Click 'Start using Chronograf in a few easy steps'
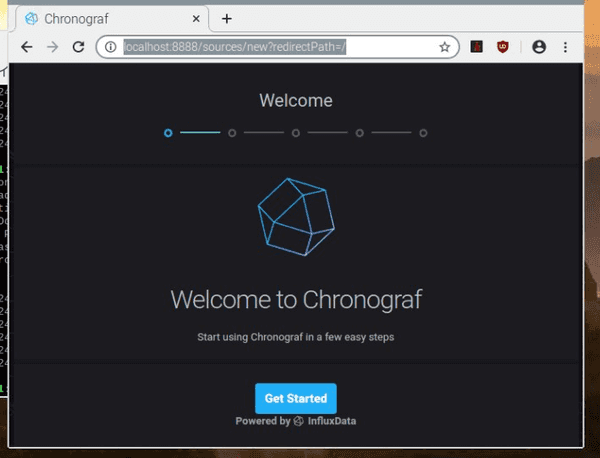Image resolution: width=600 pixels, height=458 pixels. (x=296, y=337)
